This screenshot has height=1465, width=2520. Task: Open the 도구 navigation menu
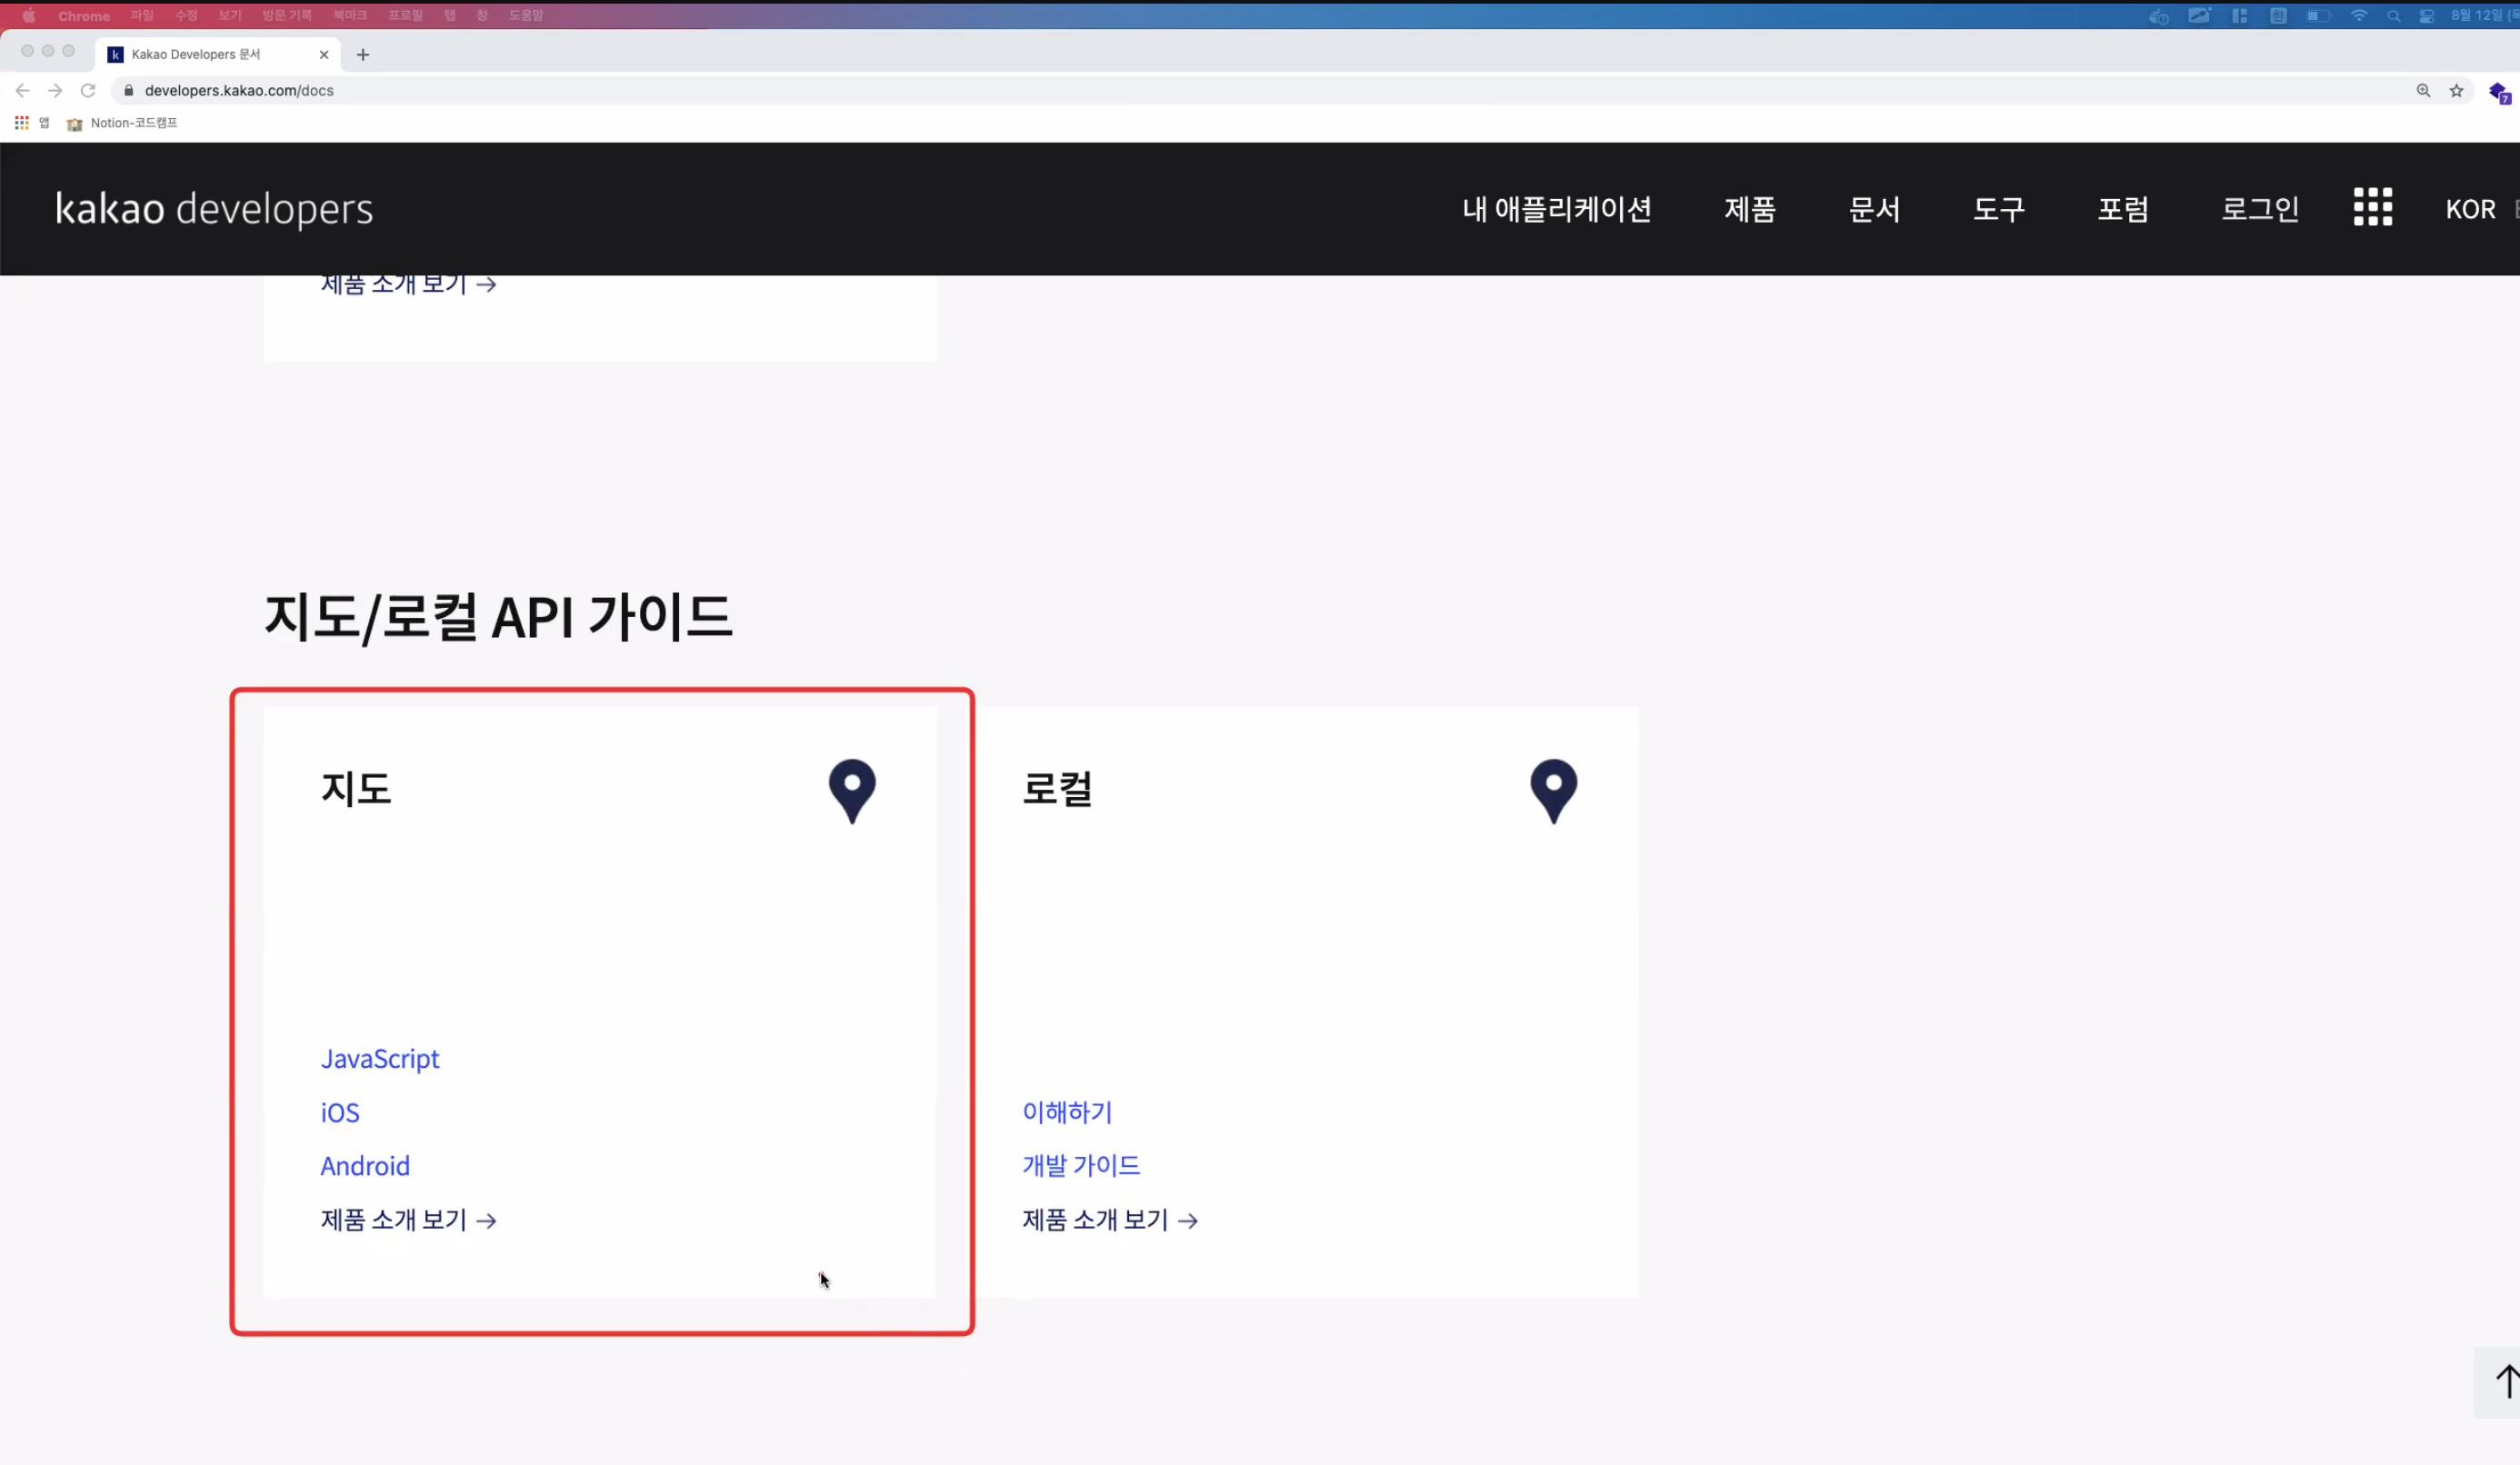point(1998,209)
